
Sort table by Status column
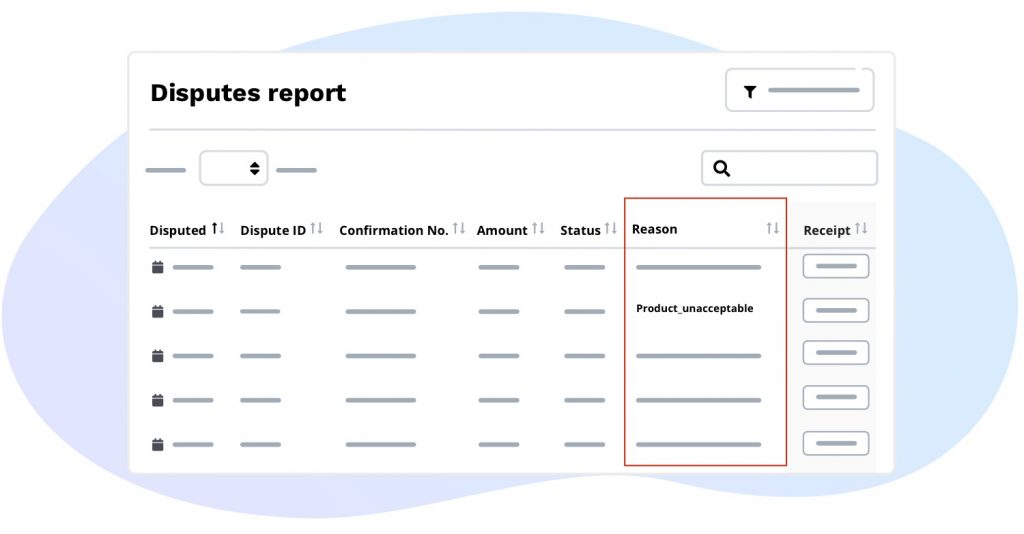[610, 229]
